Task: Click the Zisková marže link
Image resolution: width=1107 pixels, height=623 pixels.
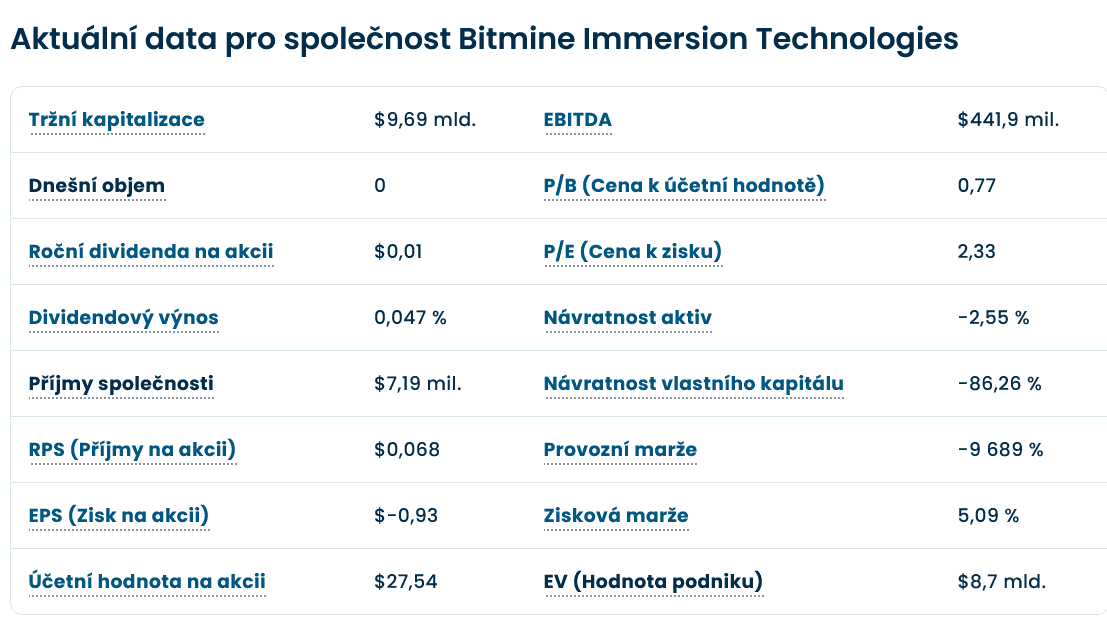Action: coord(616,516)
